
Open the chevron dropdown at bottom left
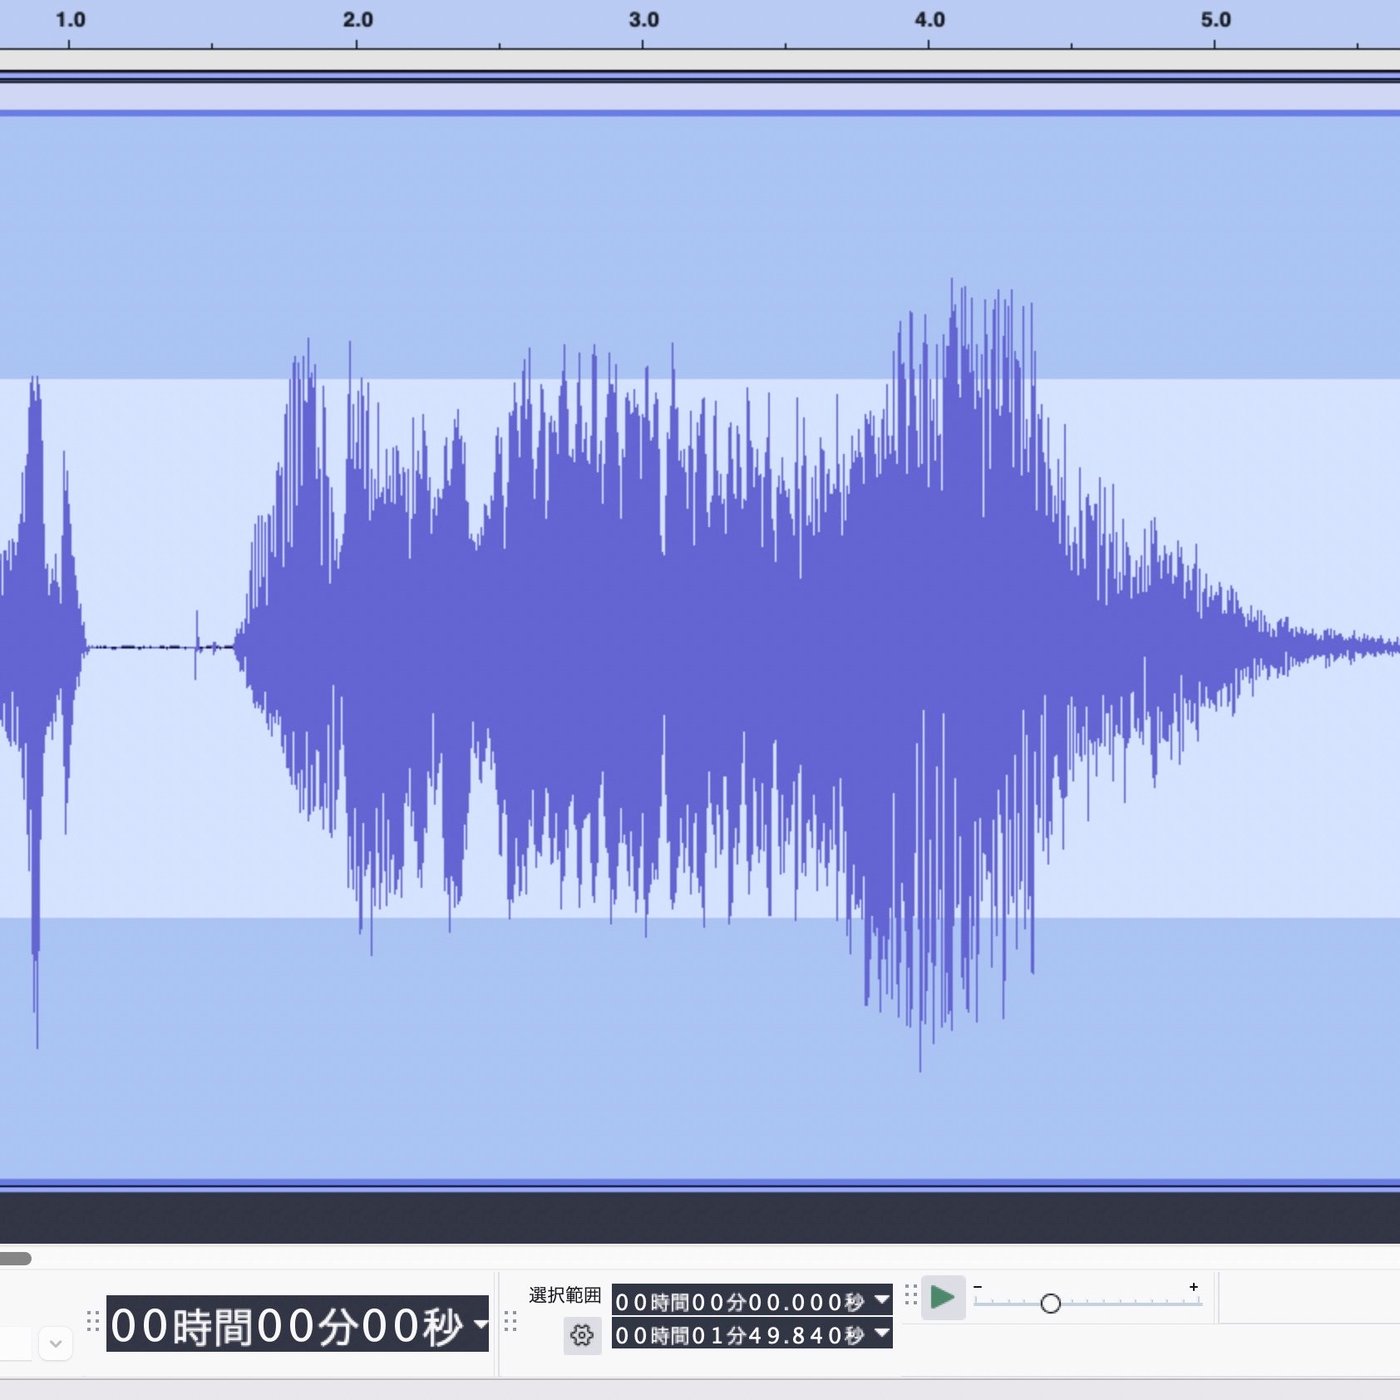[x=56, y=1344]
